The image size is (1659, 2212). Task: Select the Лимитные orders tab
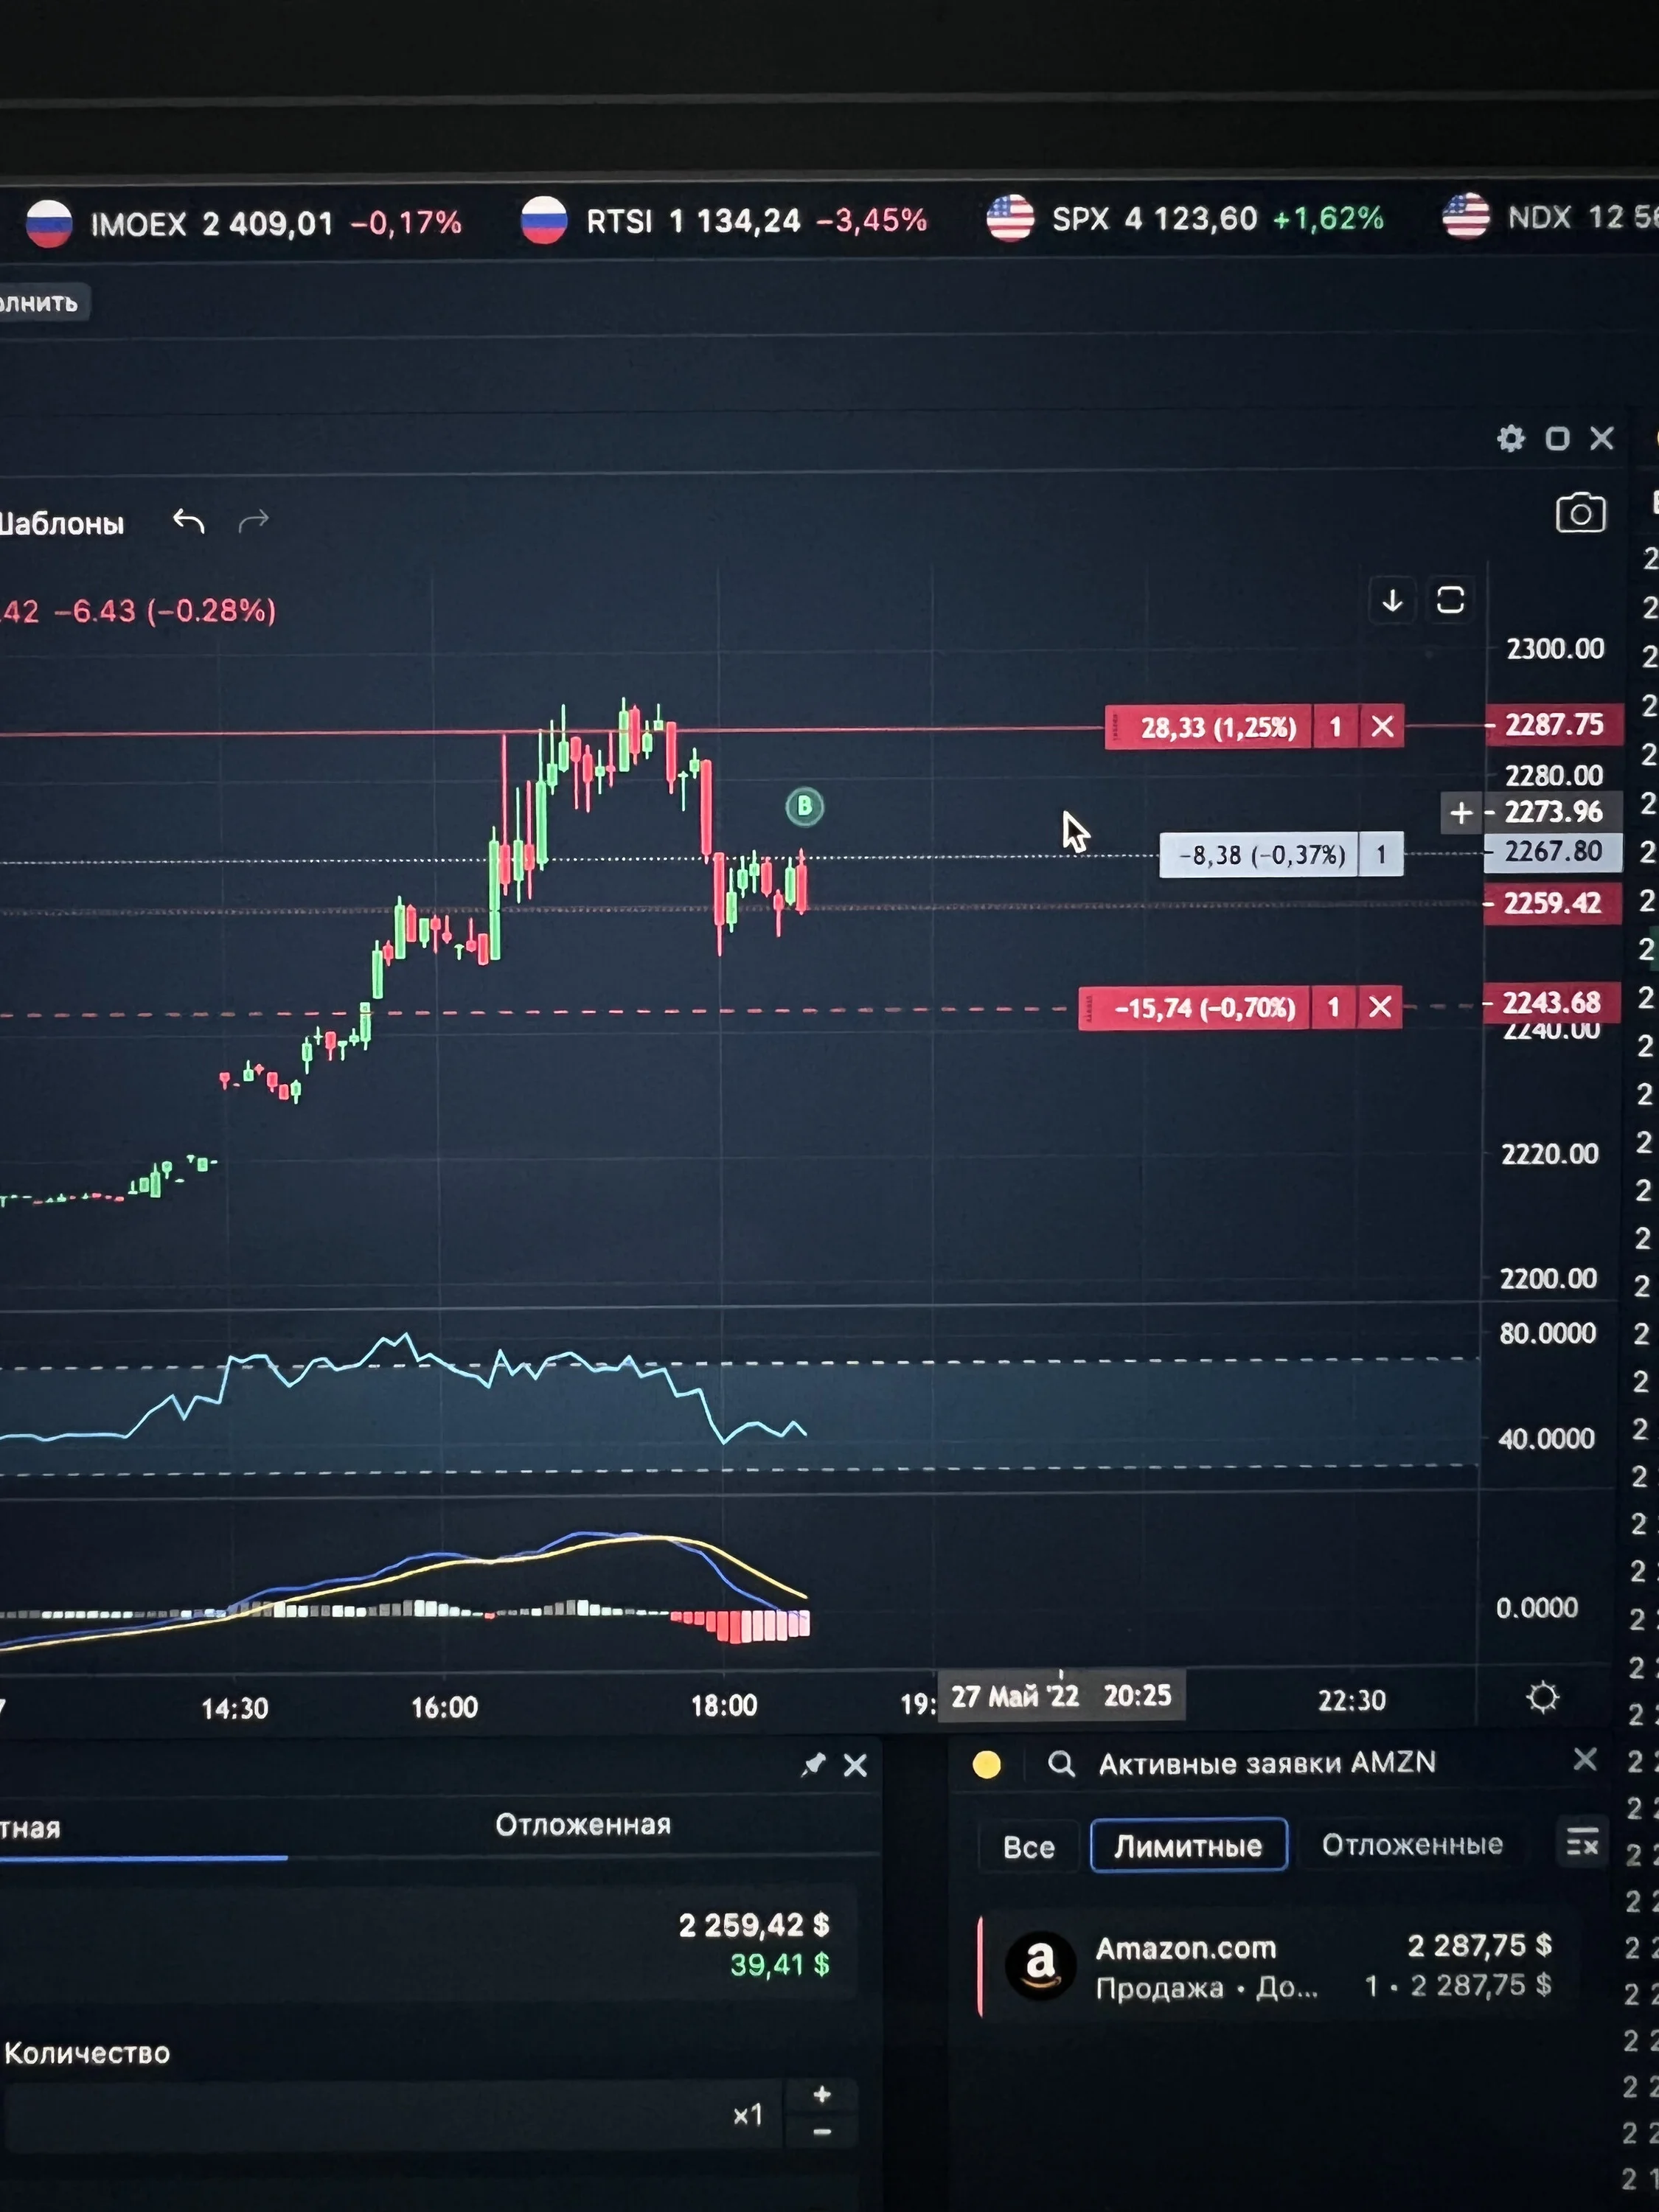(x=1188, y=1845)
